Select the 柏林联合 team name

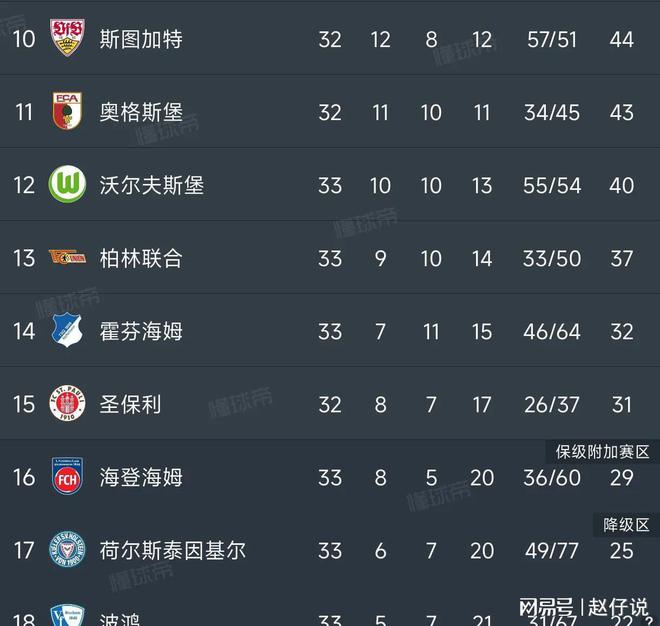[141, 258]
